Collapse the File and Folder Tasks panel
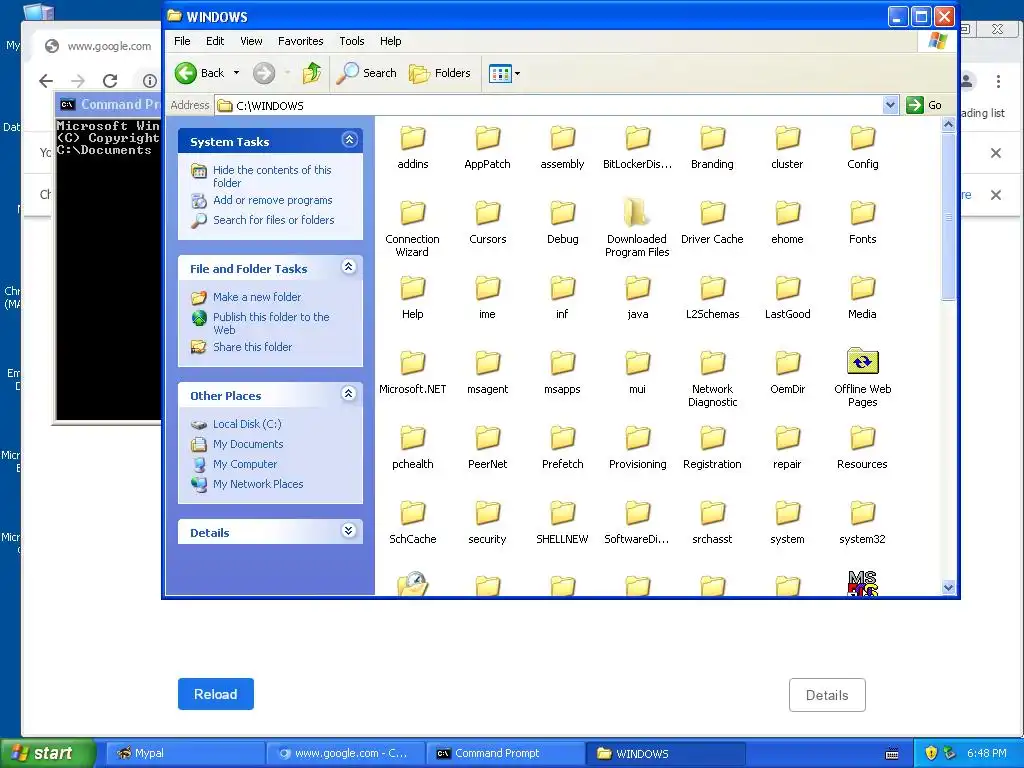The width and height of the screenshot is (1024, 768). pyautogui.click(x=349, y=266)
